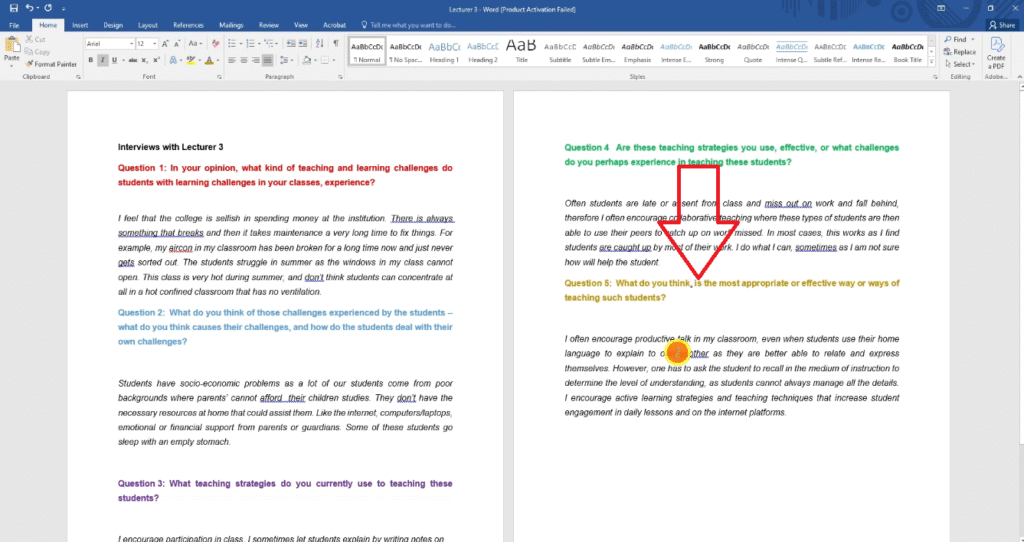Open the font size dropdown
This screenshot has height=542, width=1024.
[154, 44]
